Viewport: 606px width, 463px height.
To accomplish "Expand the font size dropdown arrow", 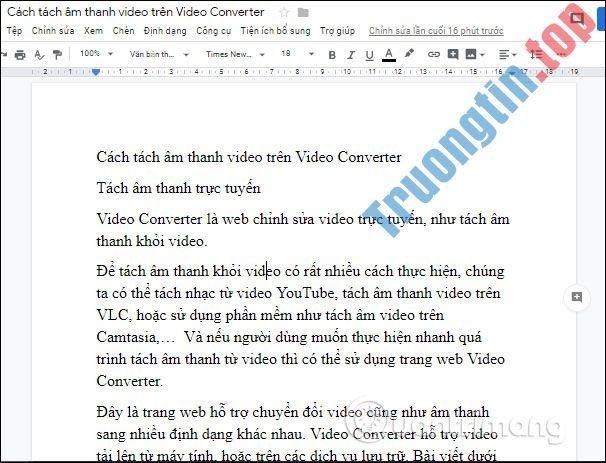I will coord(311,54).
